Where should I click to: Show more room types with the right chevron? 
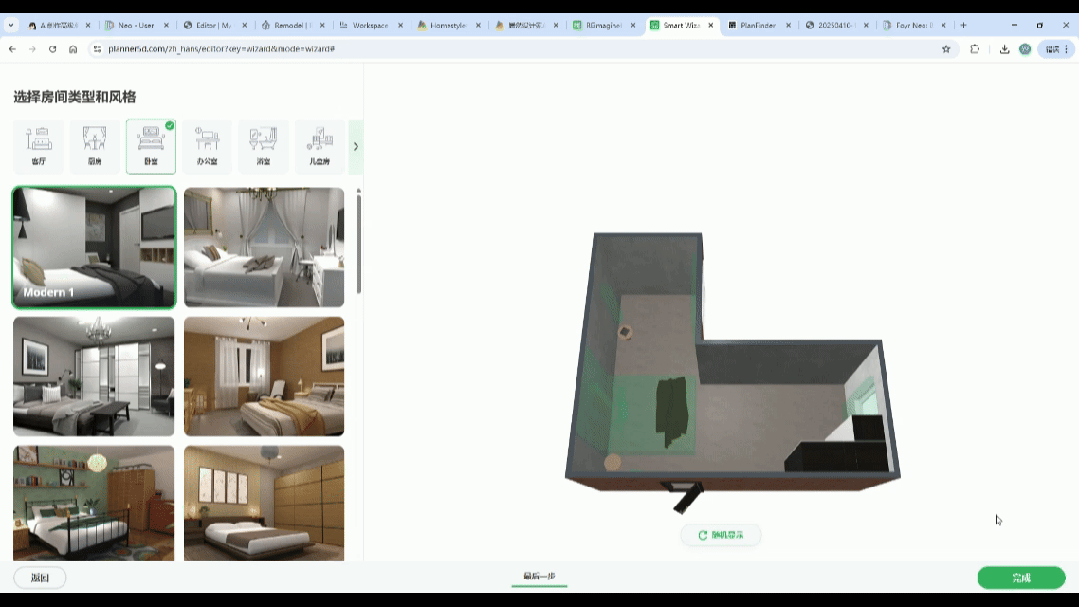coord(356,146)
